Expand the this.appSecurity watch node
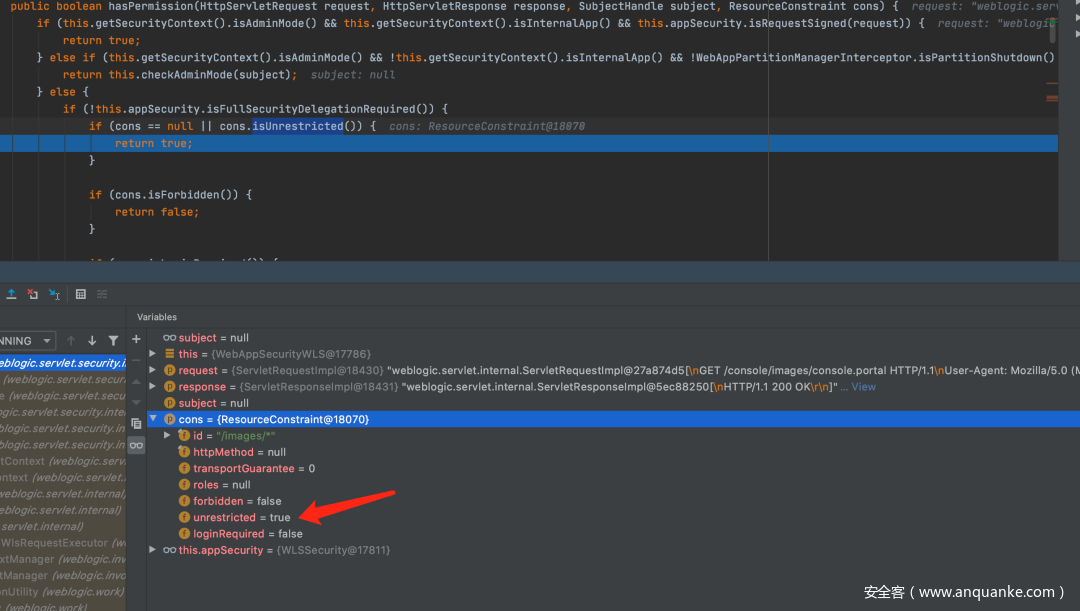 [153, 550]
